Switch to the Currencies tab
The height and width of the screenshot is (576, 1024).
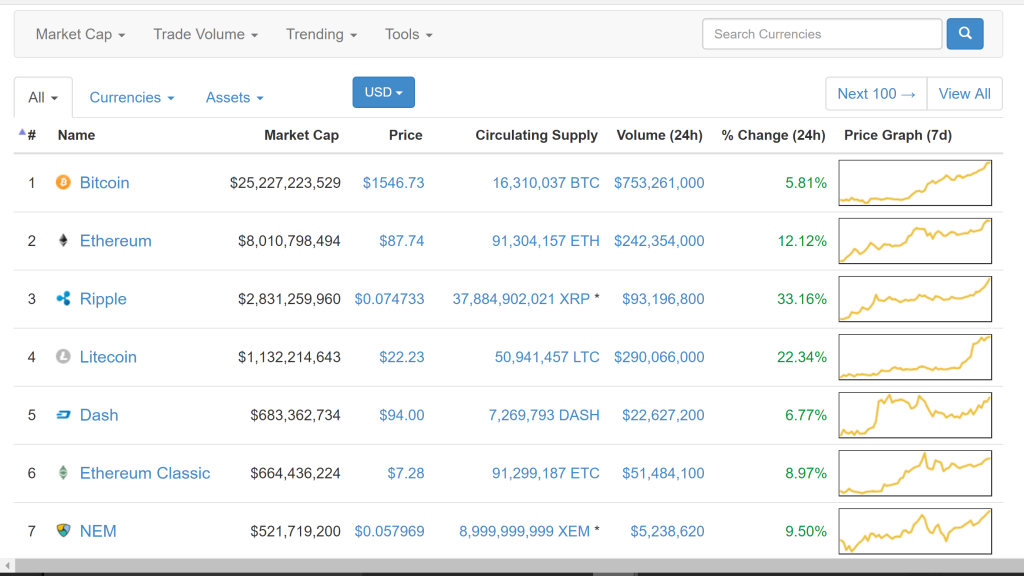(132, 97)
